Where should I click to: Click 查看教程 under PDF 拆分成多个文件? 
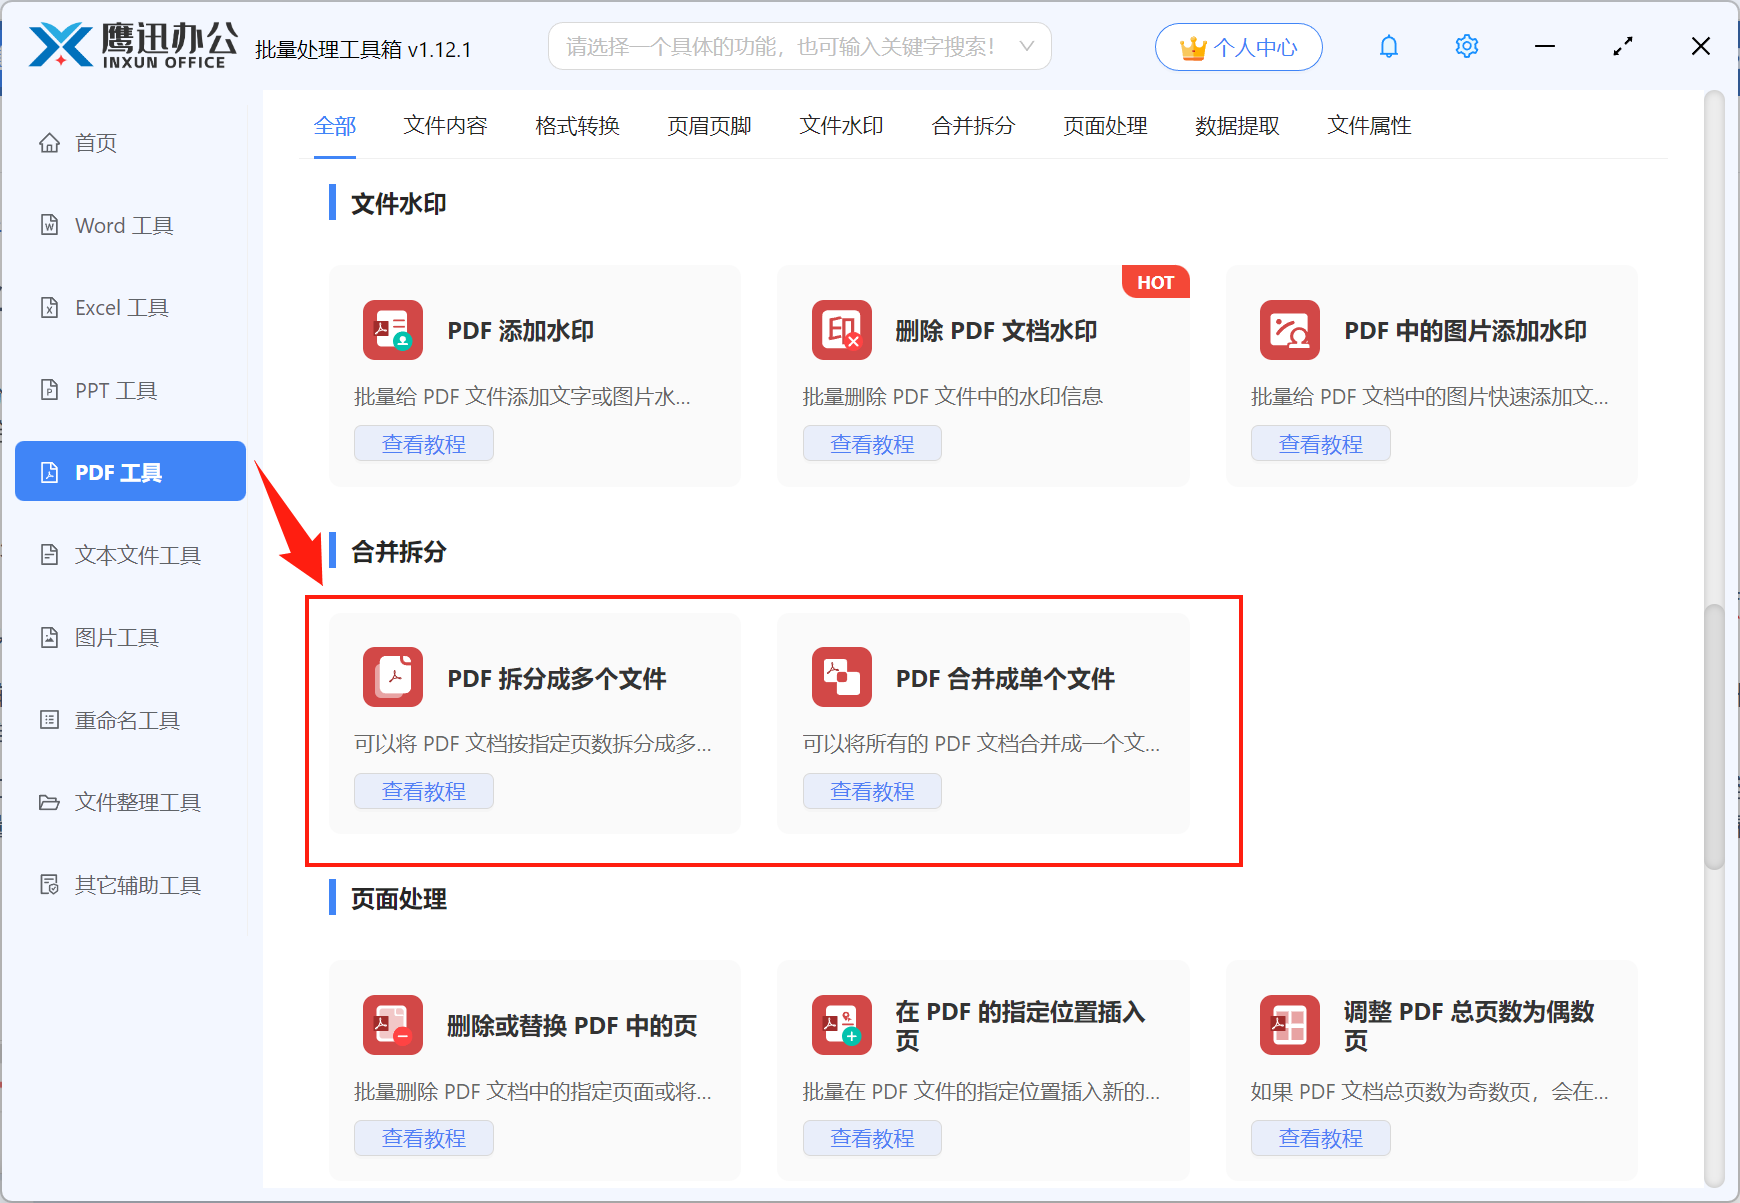tap(423, 791)
